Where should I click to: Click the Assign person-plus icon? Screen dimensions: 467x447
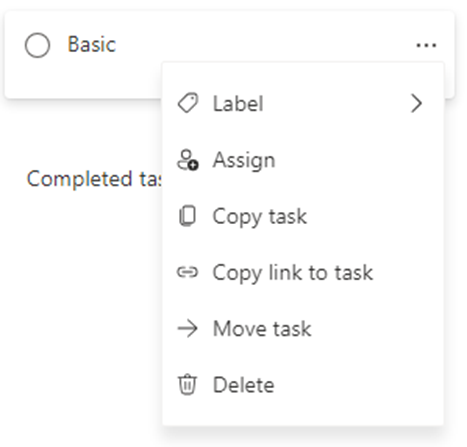(x=187, y=160)
